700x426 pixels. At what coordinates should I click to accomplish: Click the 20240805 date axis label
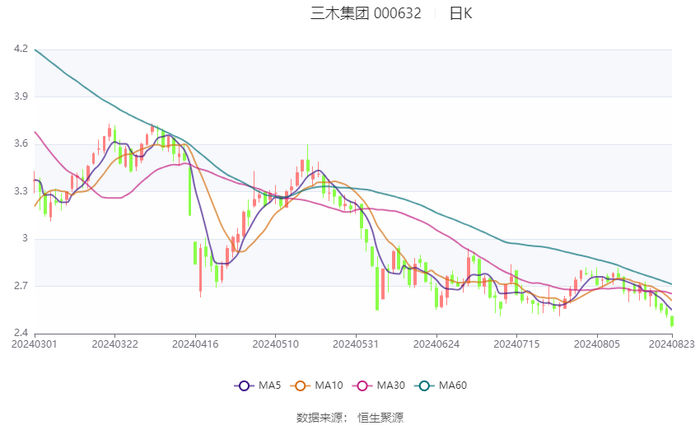coord(597,344)
